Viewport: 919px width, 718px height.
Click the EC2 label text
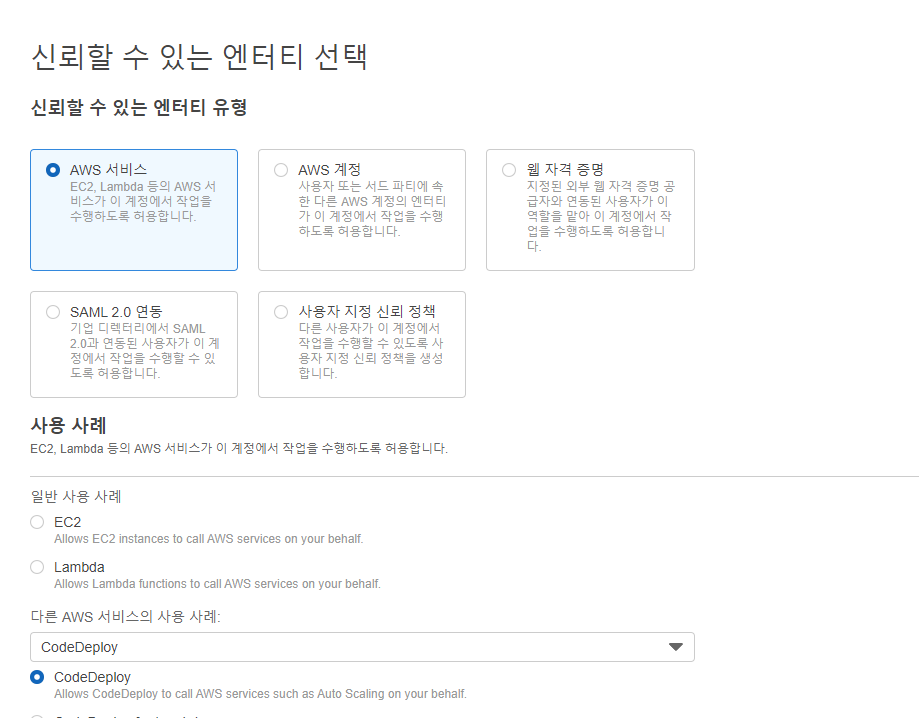pos(67,522)
